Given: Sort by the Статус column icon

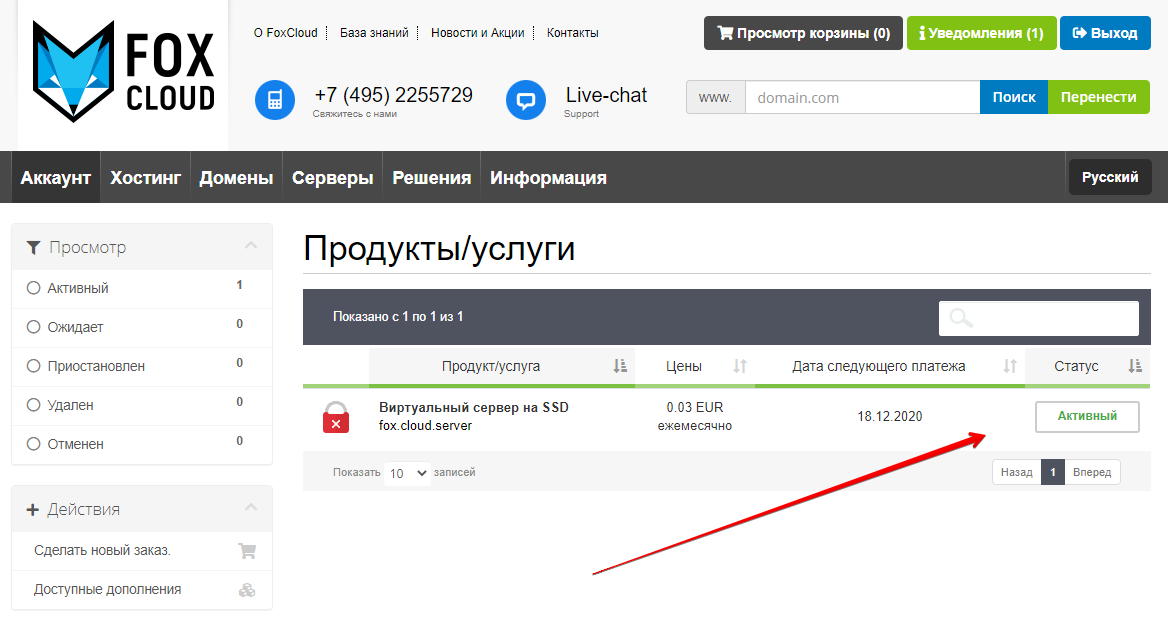Looking at the screenshot, I should coord(1135,366).
